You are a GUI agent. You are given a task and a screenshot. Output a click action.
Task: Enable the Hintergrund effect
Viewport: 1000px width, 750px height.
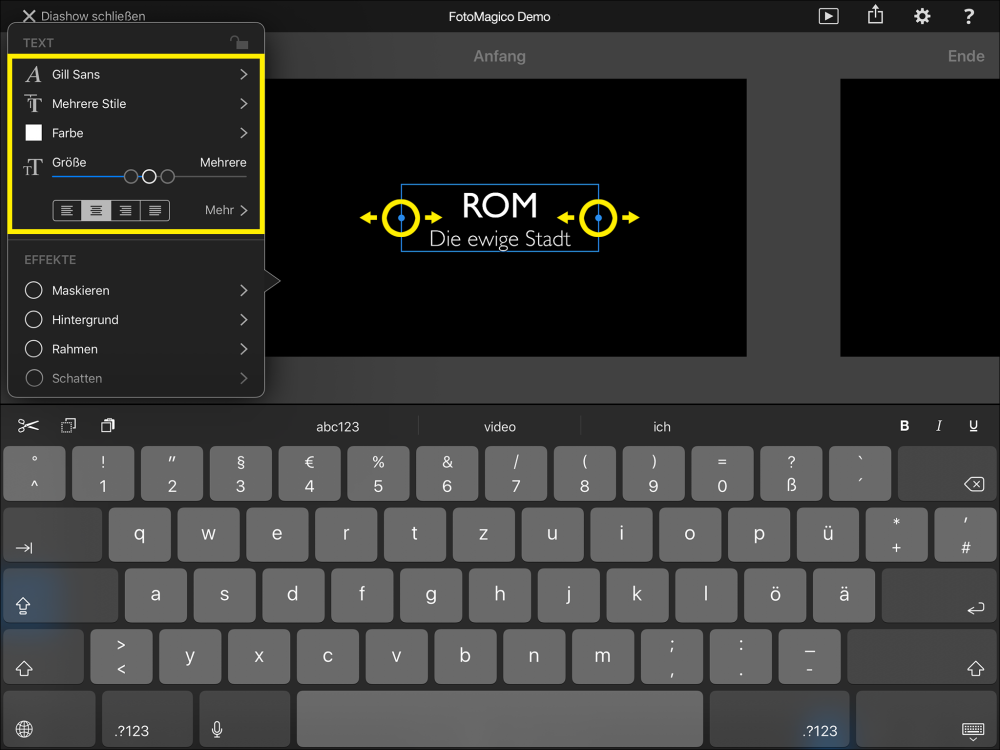point(34,320)
